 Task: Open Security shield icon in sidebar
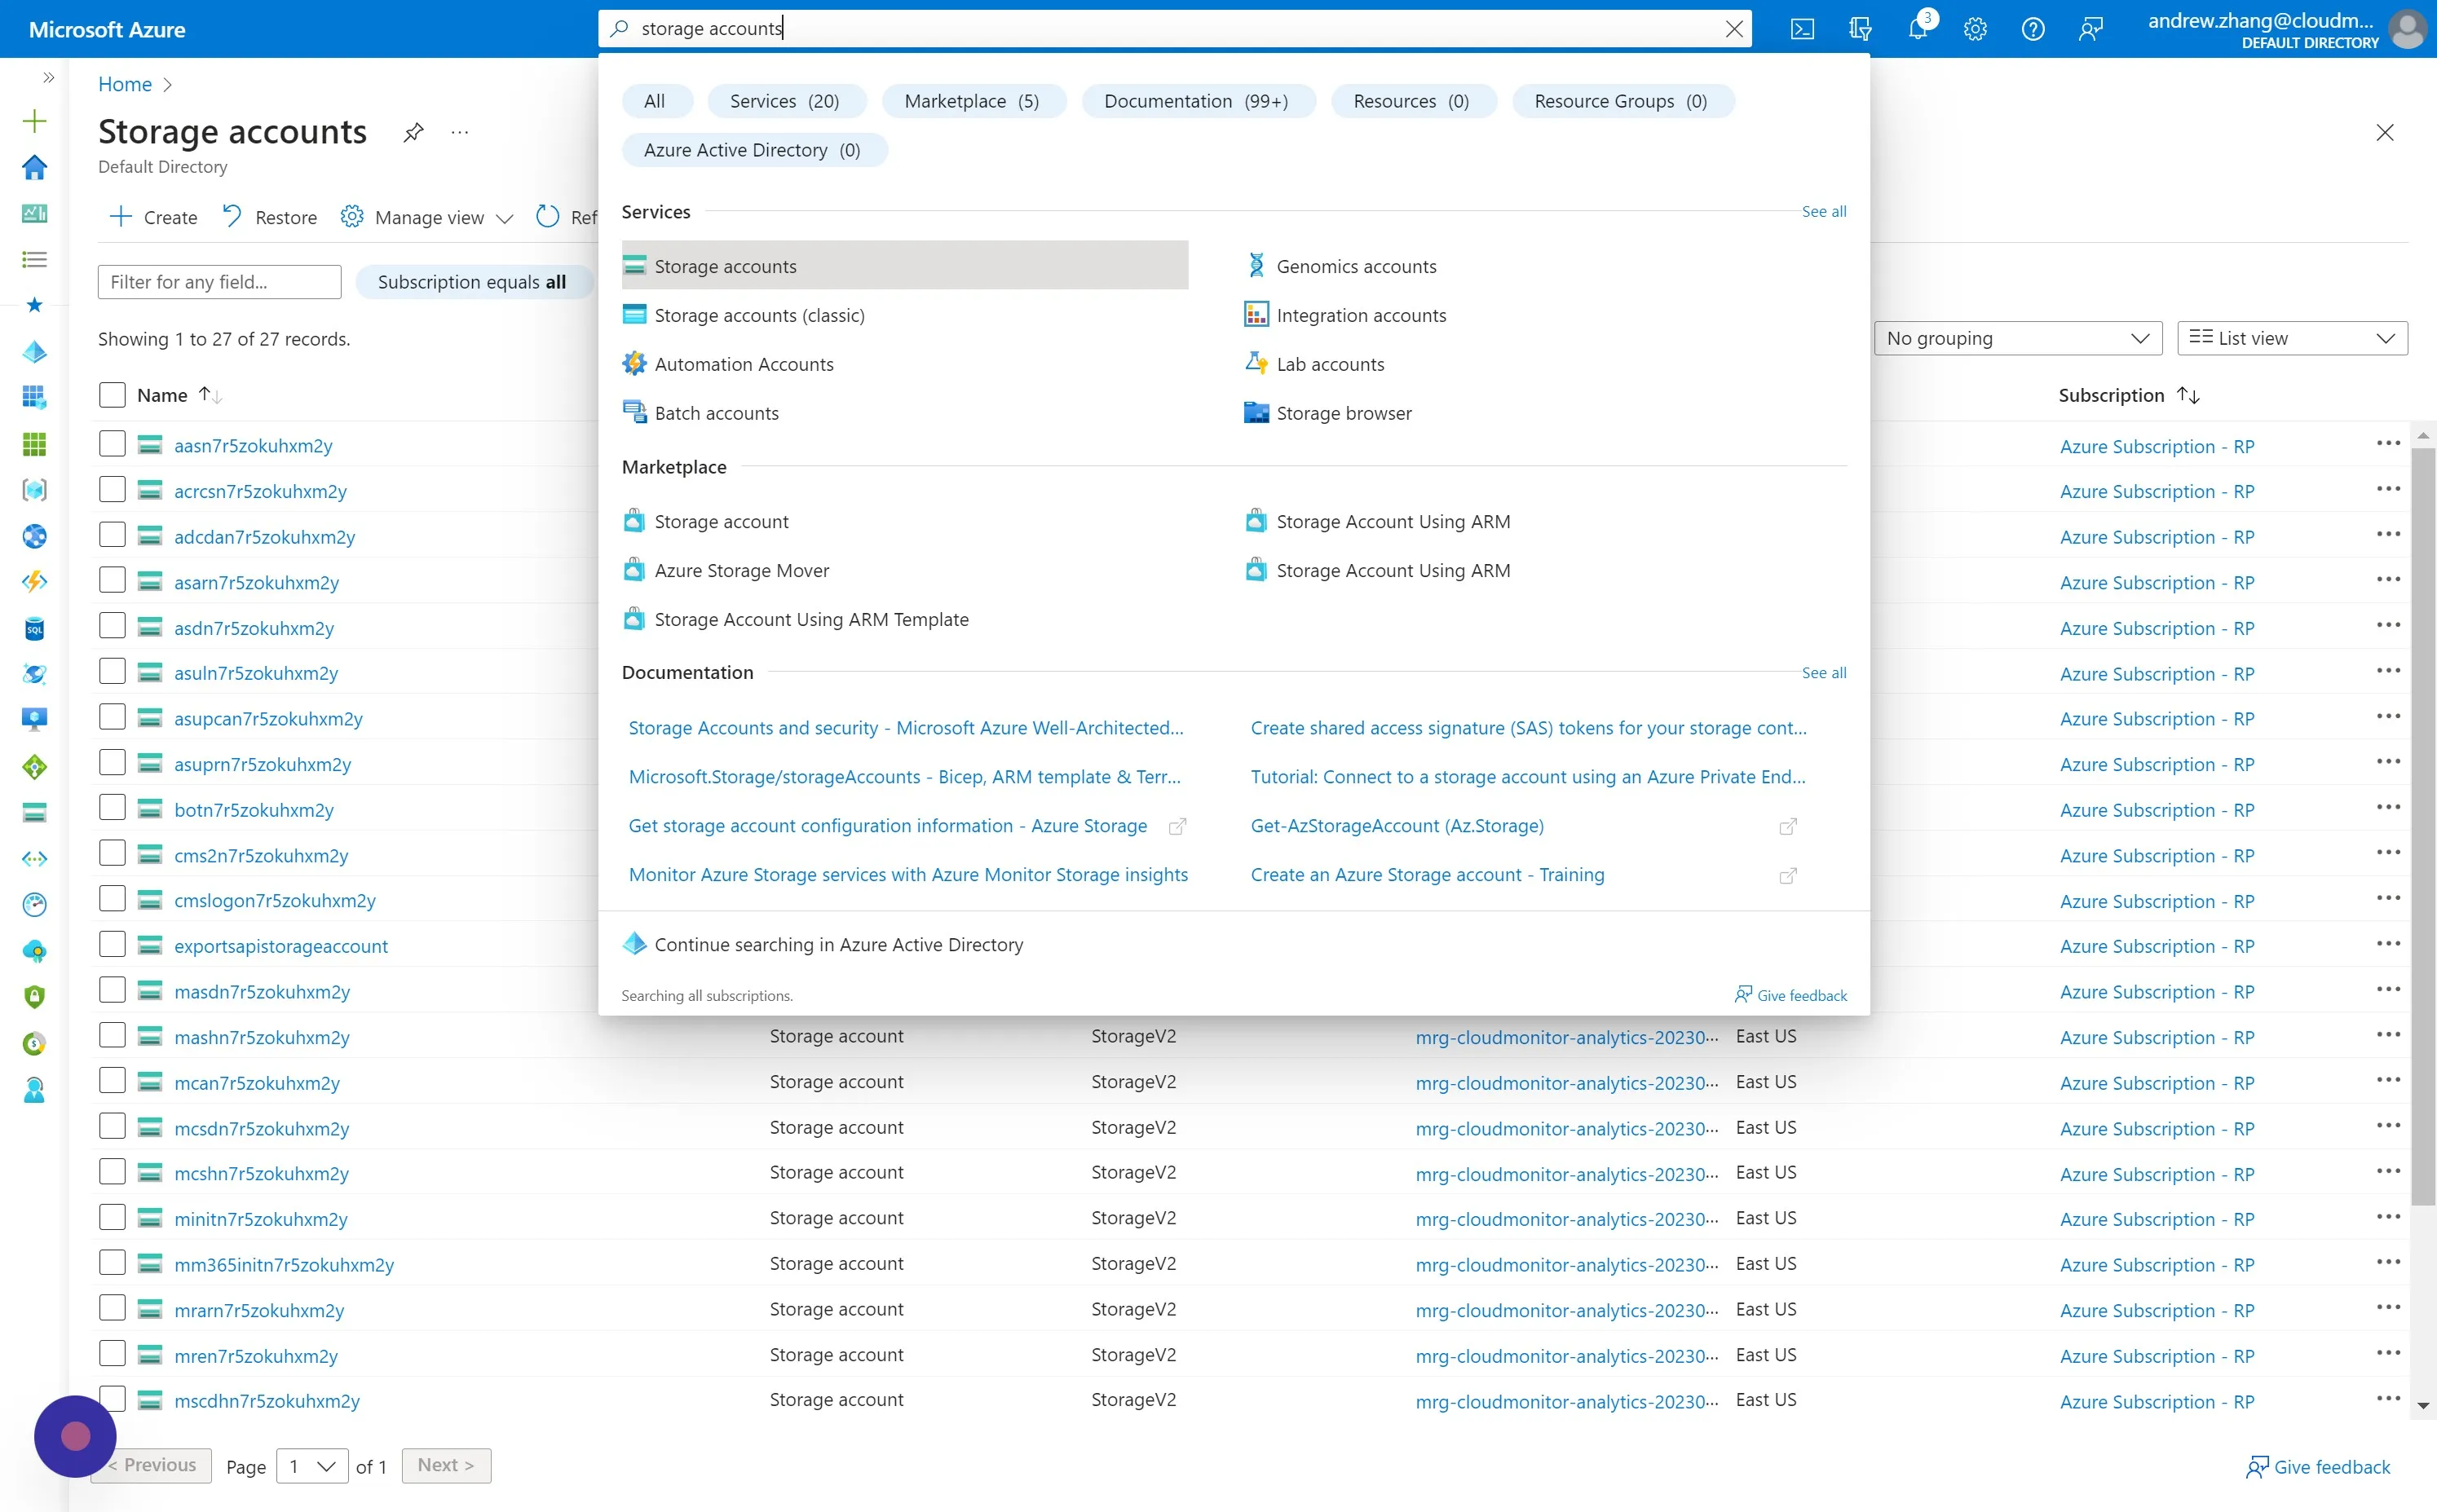point(34,997)
